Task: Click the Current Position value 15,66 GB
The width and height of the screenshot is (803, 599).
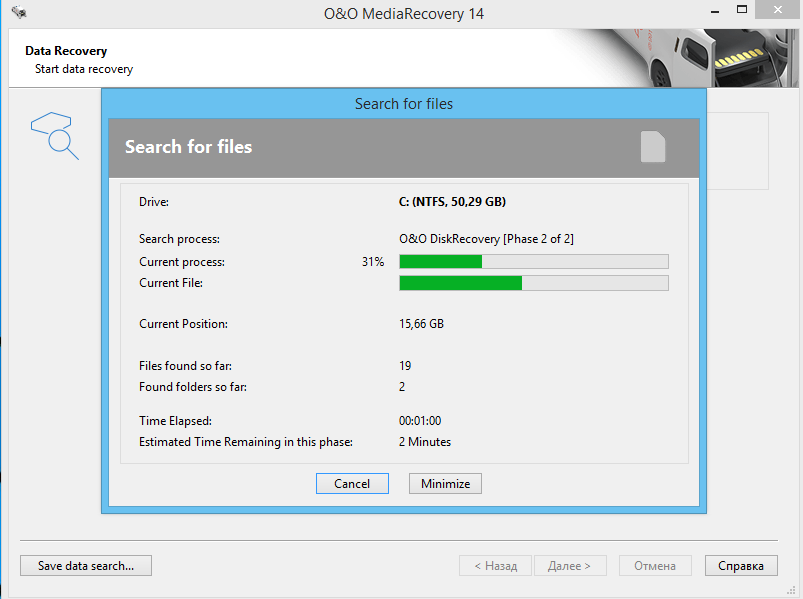Action: pyautogui.click(x=421, y=324)
